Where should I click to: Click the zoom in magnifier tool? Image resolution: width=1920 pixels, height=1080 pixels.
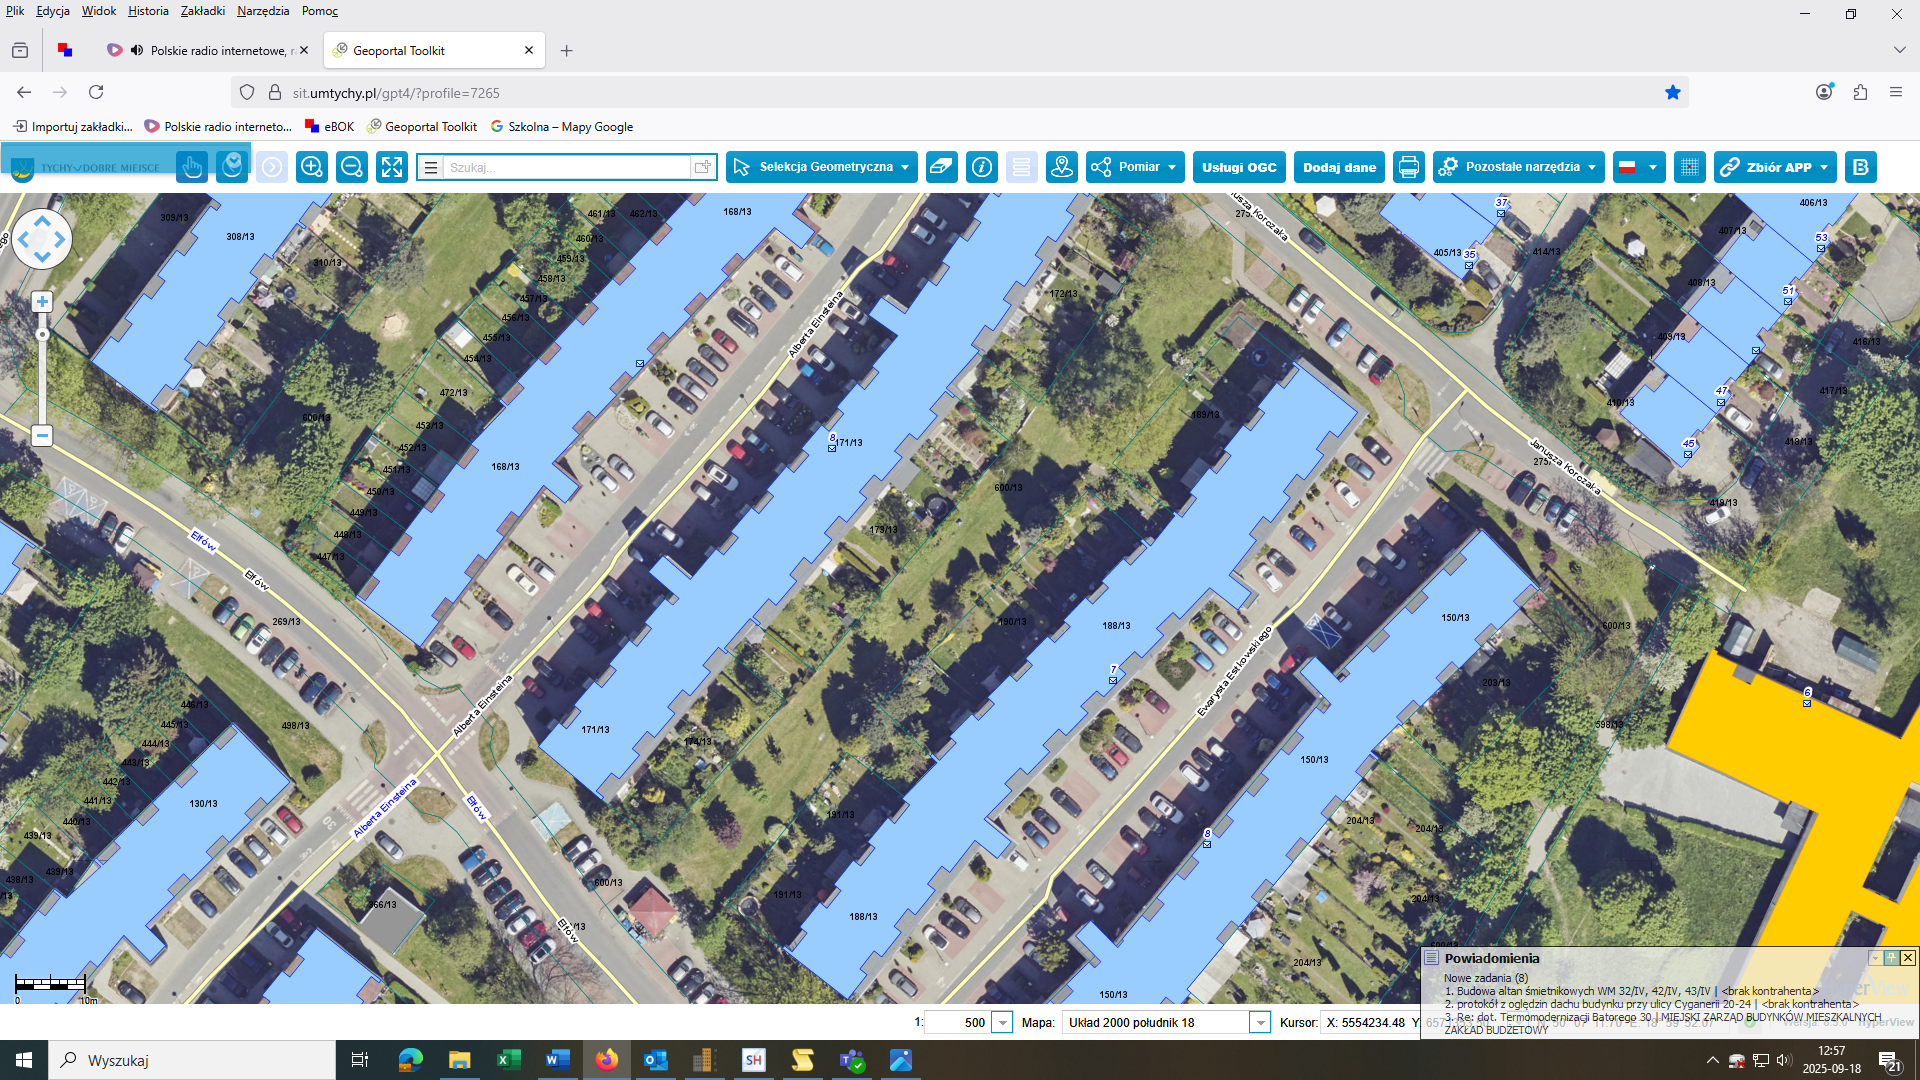(312, 167)
